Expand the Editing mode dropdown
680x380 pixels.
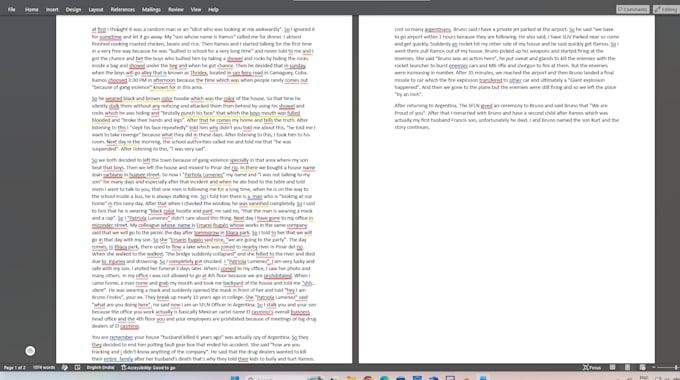[667, 9]
